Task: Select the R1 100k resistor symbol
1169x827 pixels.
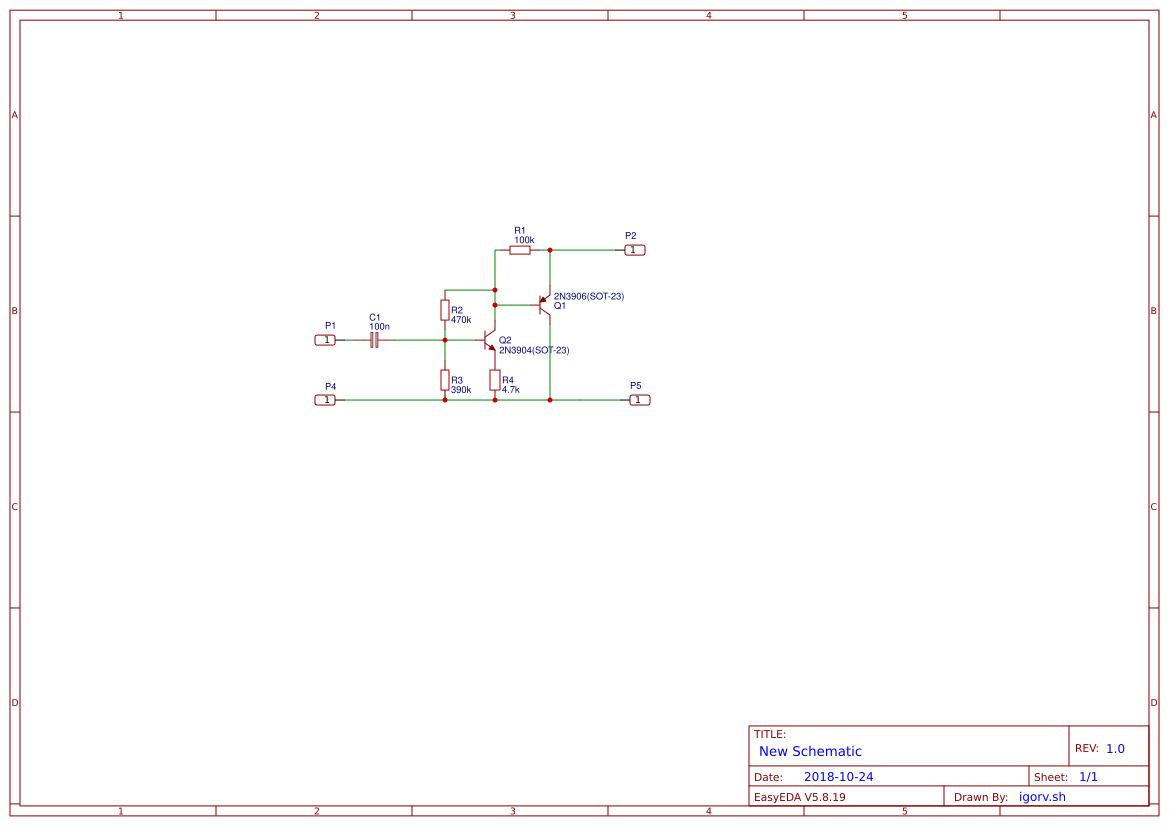Action: [x=519, y=250]
